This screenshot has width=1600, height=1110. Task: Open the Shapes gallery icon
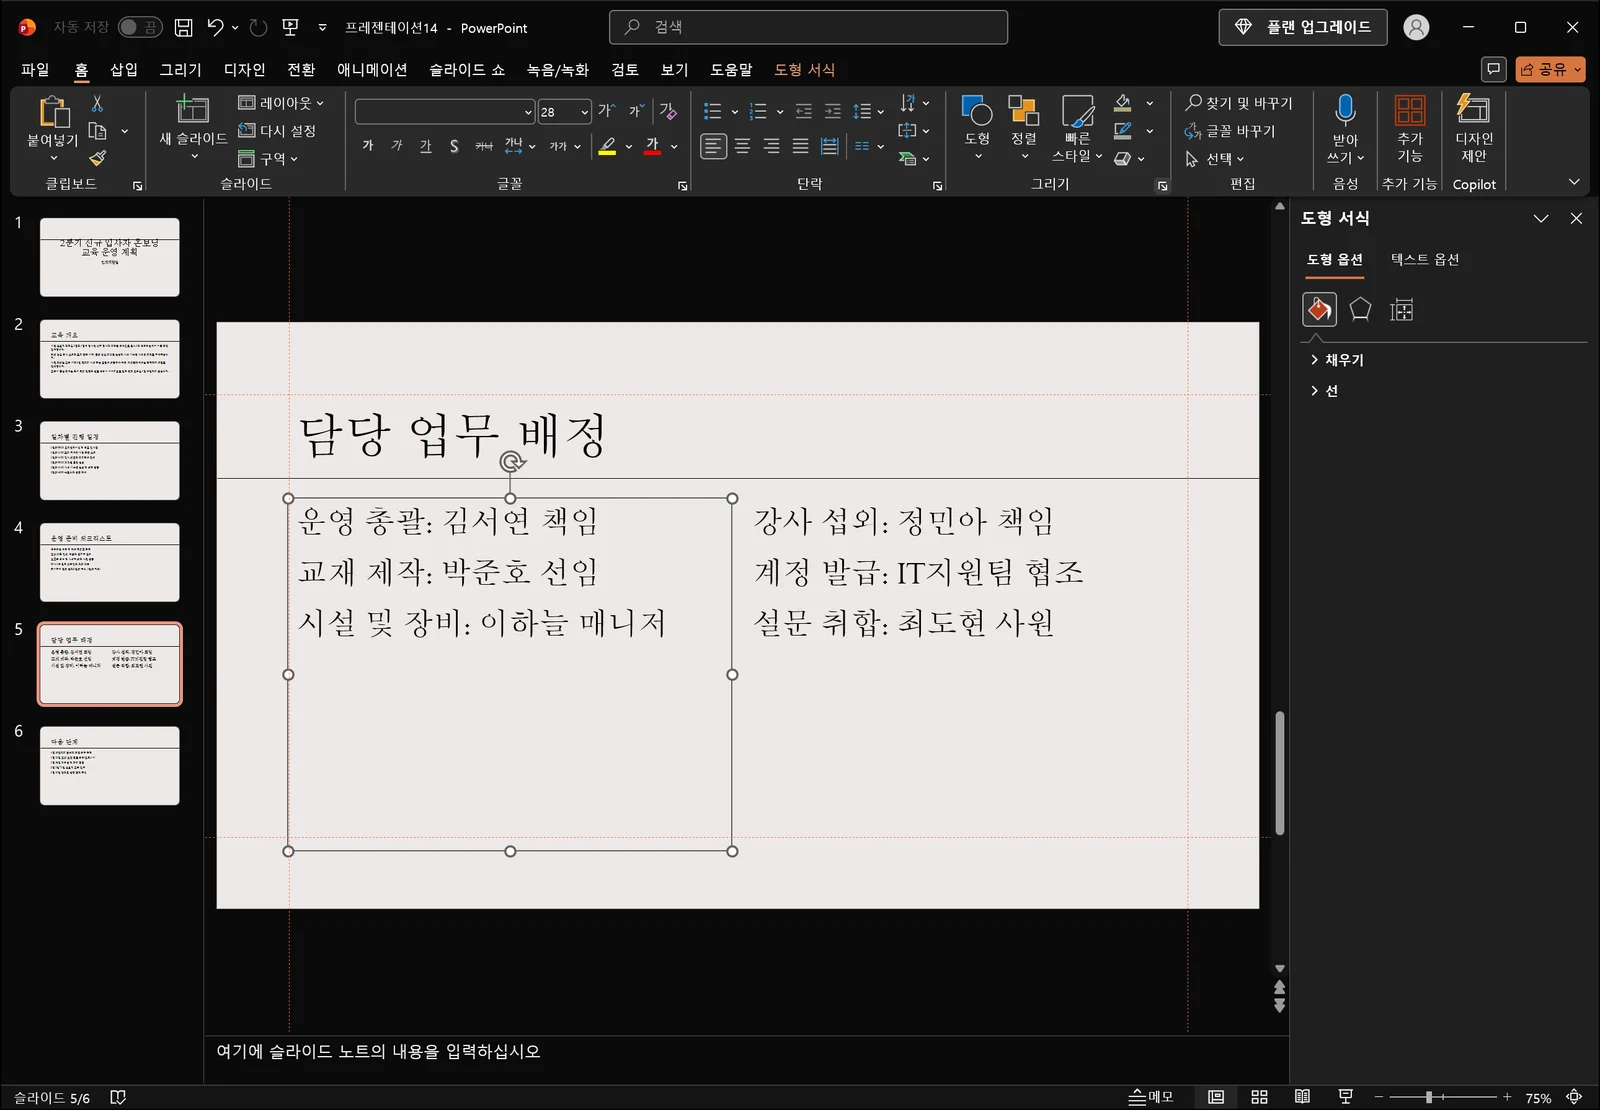[x=976, y=111]
